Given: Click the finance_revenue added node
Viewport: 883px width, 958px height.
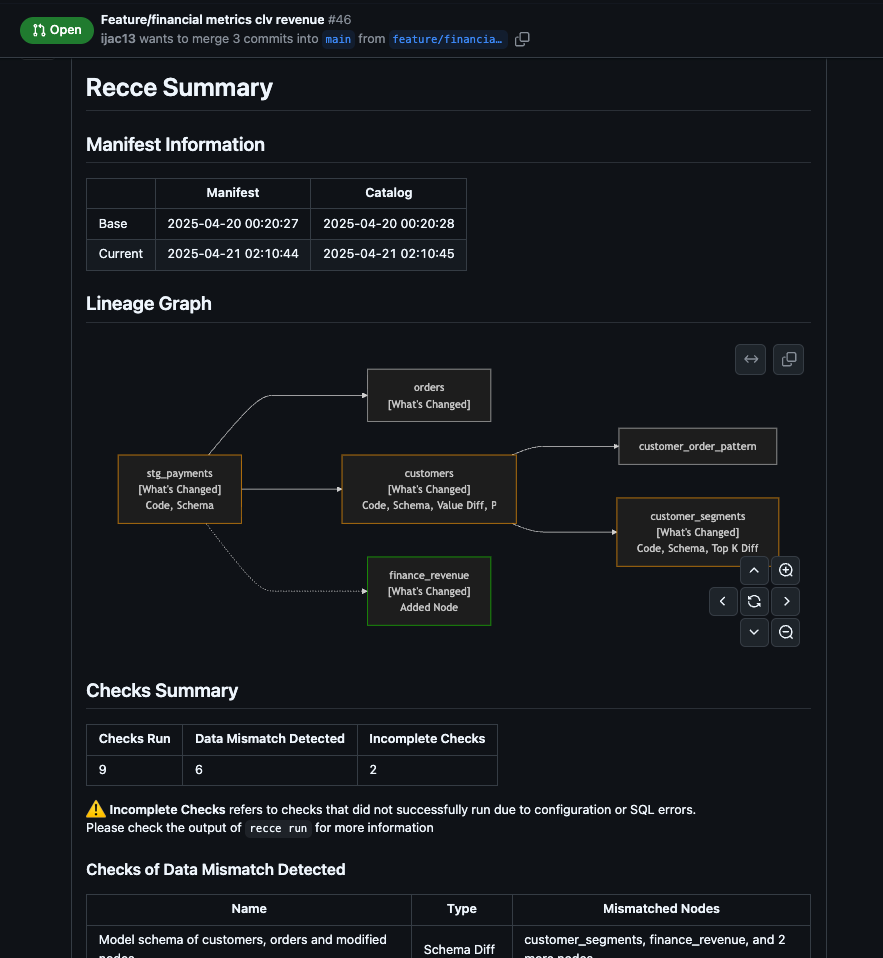Looking at the screenshot, I should click(428, 591).
